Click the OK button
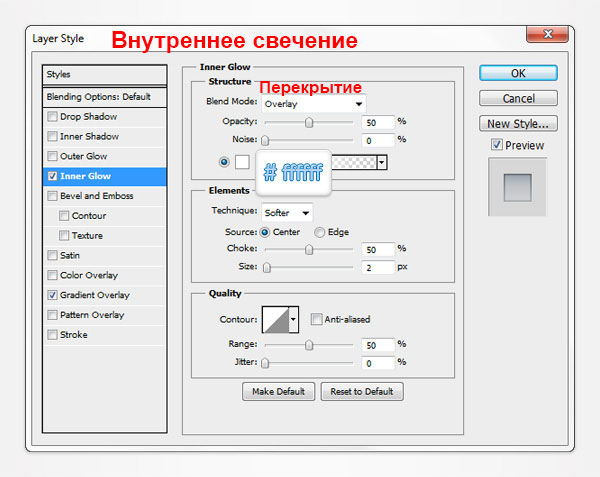Image resolution: width=600 pixels, height=477 pixels. (518, 73)
